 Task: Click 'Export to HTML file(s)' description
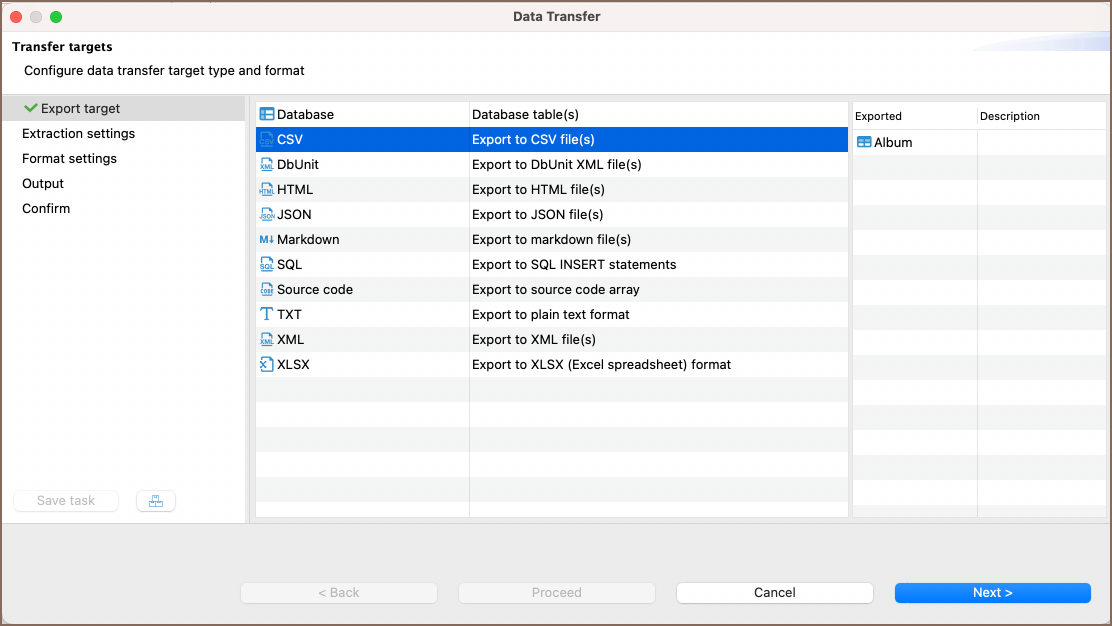point(538,189)
